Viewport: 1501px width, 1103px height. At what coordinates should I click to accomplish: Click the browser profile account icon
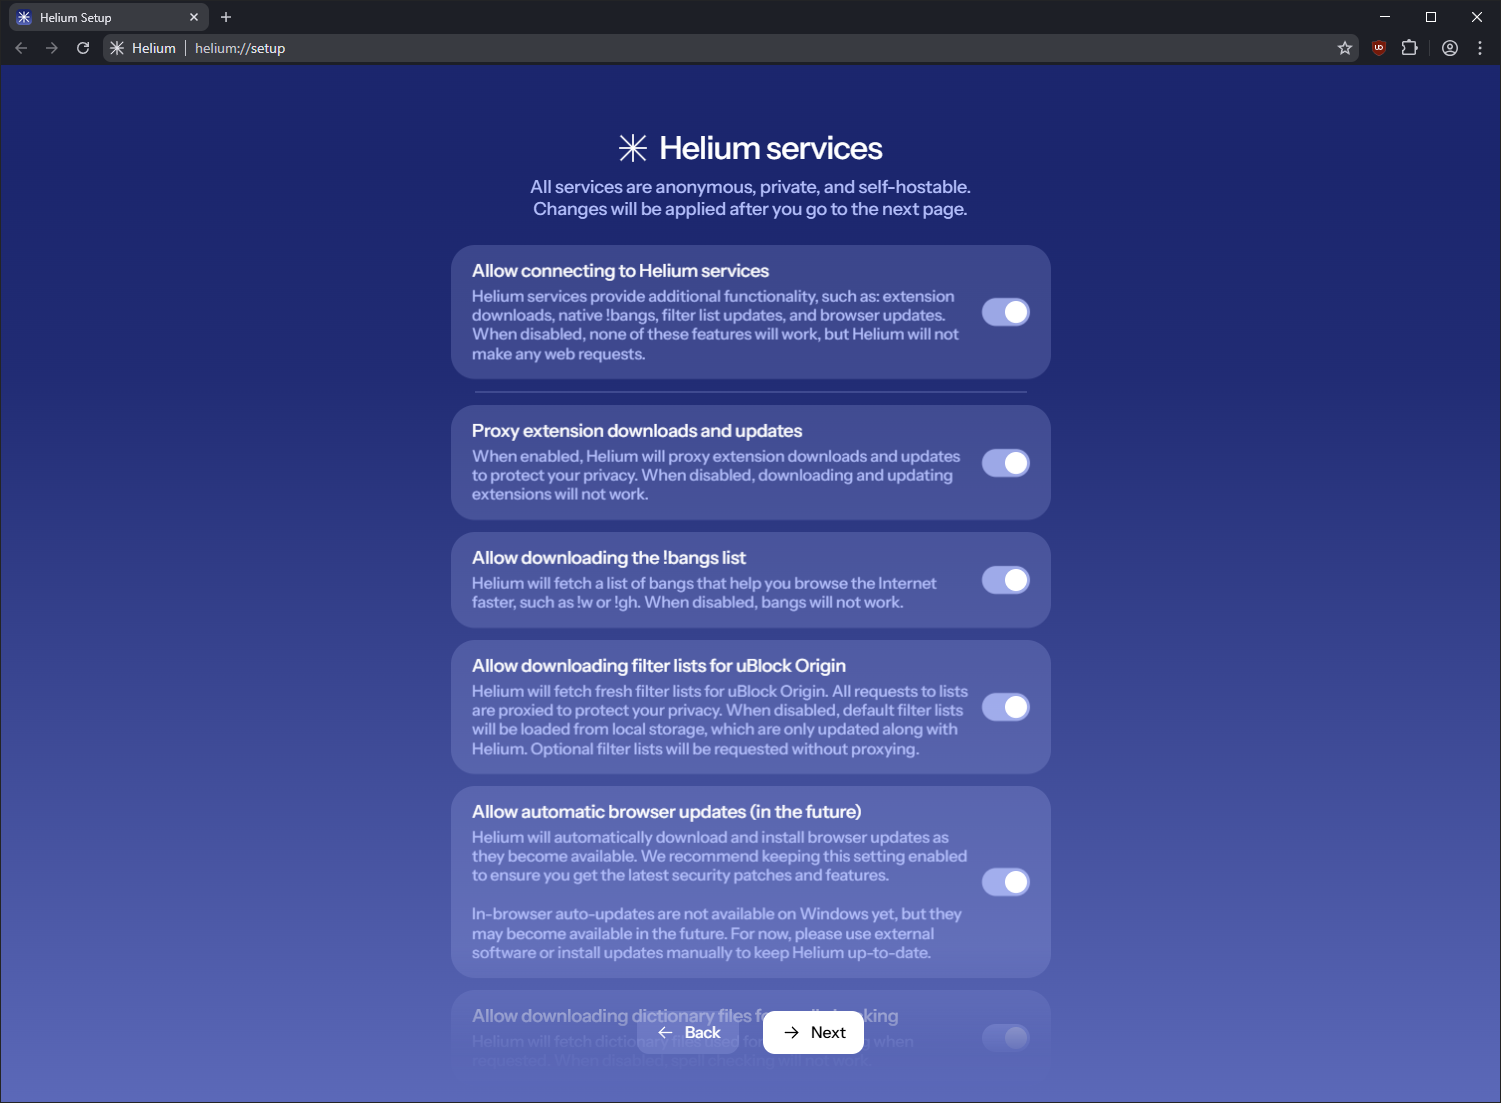coord(1450,47)
